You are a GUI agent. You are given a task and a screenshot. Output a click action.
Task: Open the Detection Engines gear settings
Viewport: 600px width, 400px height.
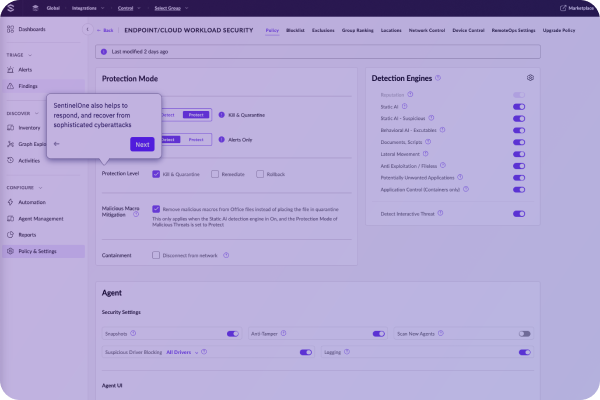(530, 77)
